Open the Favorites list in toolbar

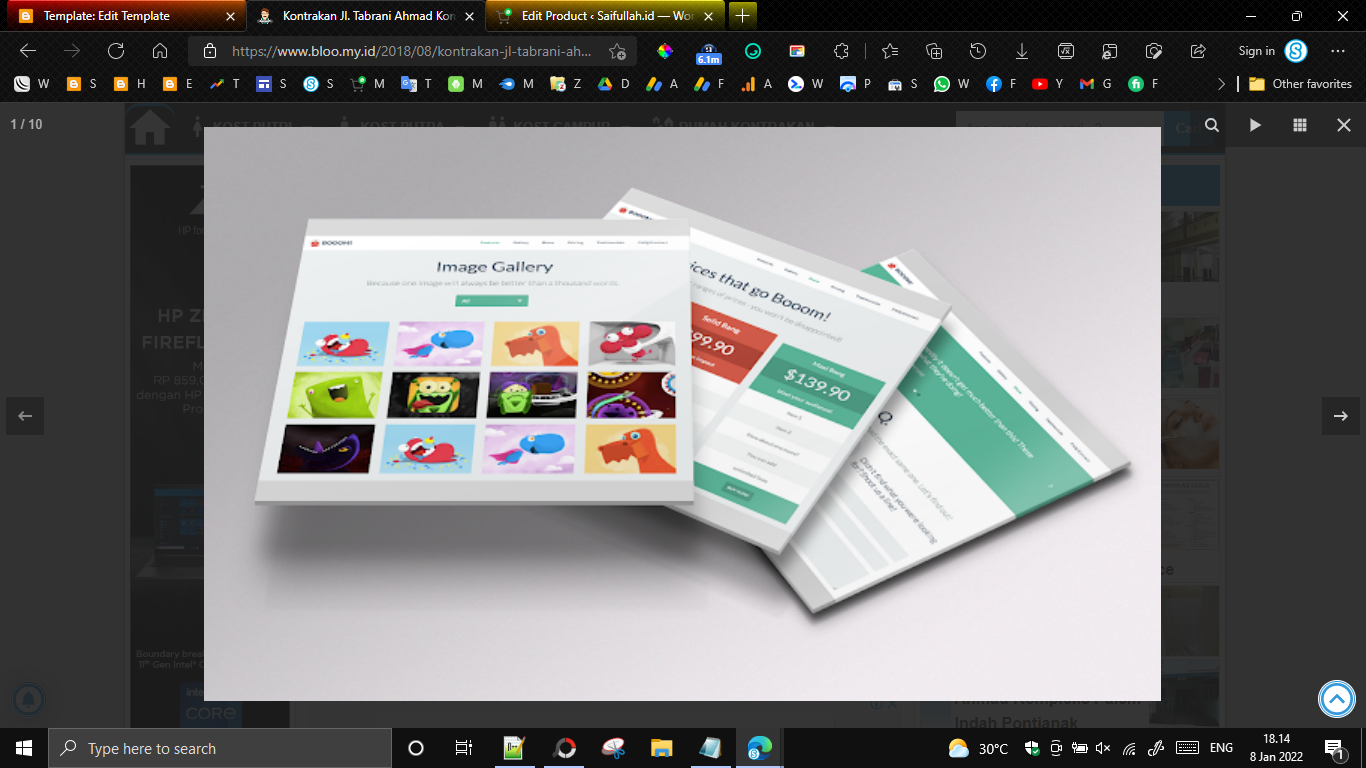(889, 51)
